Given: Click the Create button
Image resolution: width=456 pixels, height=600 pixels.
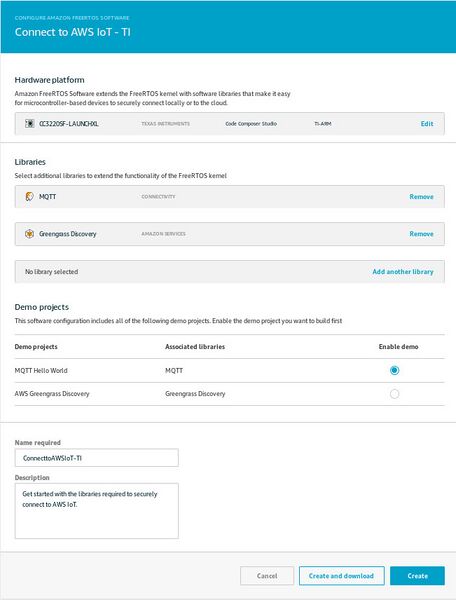Looking at the screenshot, I should 417,576.
